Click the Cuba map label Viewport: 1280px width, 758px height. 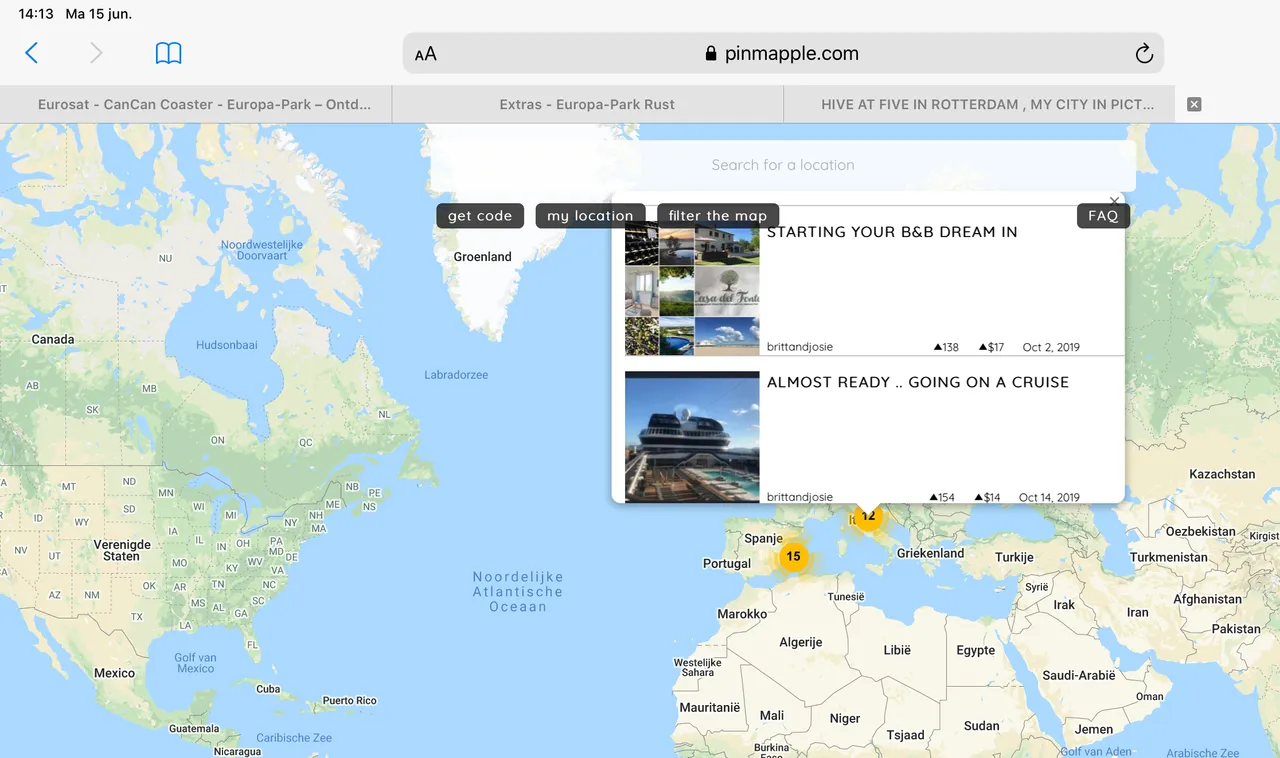tap(268, 689)
